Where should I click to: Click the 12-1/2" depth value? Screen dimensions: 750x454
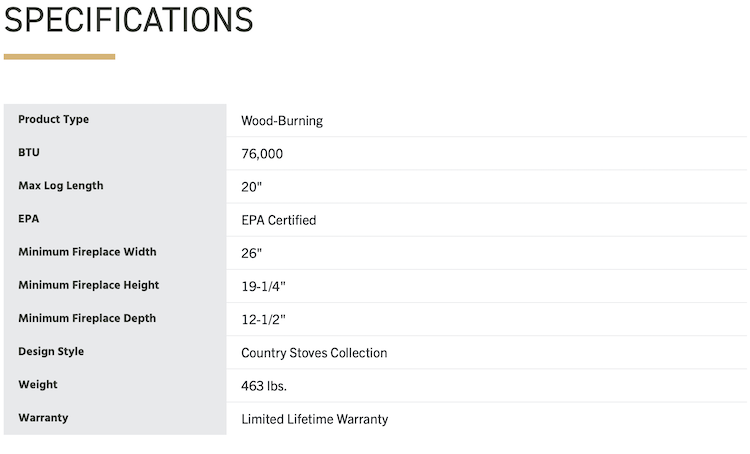point(263,319)
